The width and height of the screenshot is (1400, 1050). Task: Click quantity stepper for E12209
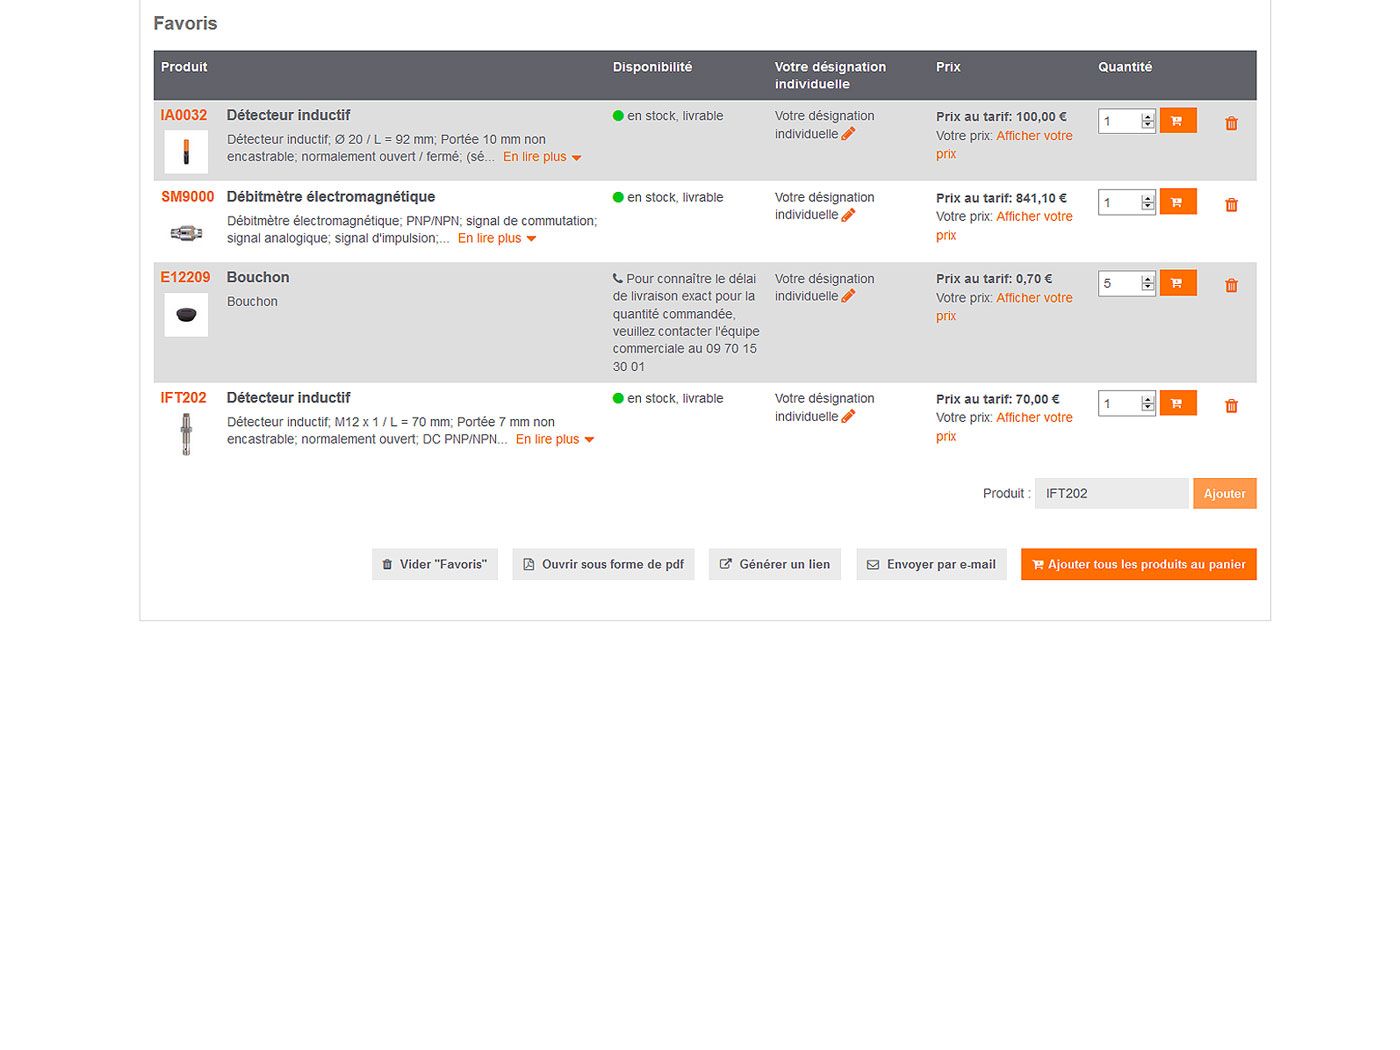1148,283
